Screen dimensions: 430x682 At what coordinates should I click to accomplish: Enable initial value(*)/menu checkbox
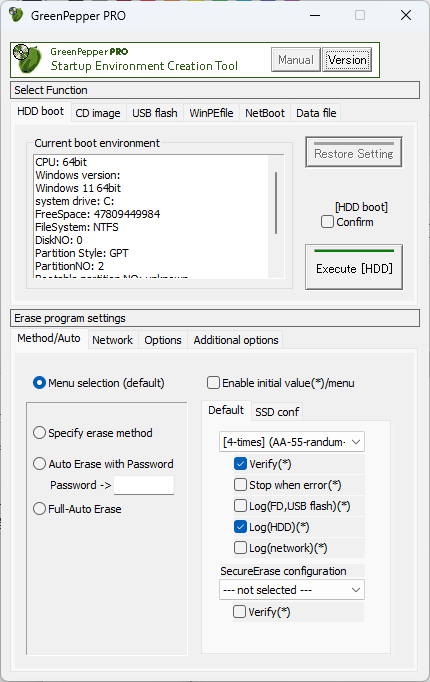coord(213,383)
